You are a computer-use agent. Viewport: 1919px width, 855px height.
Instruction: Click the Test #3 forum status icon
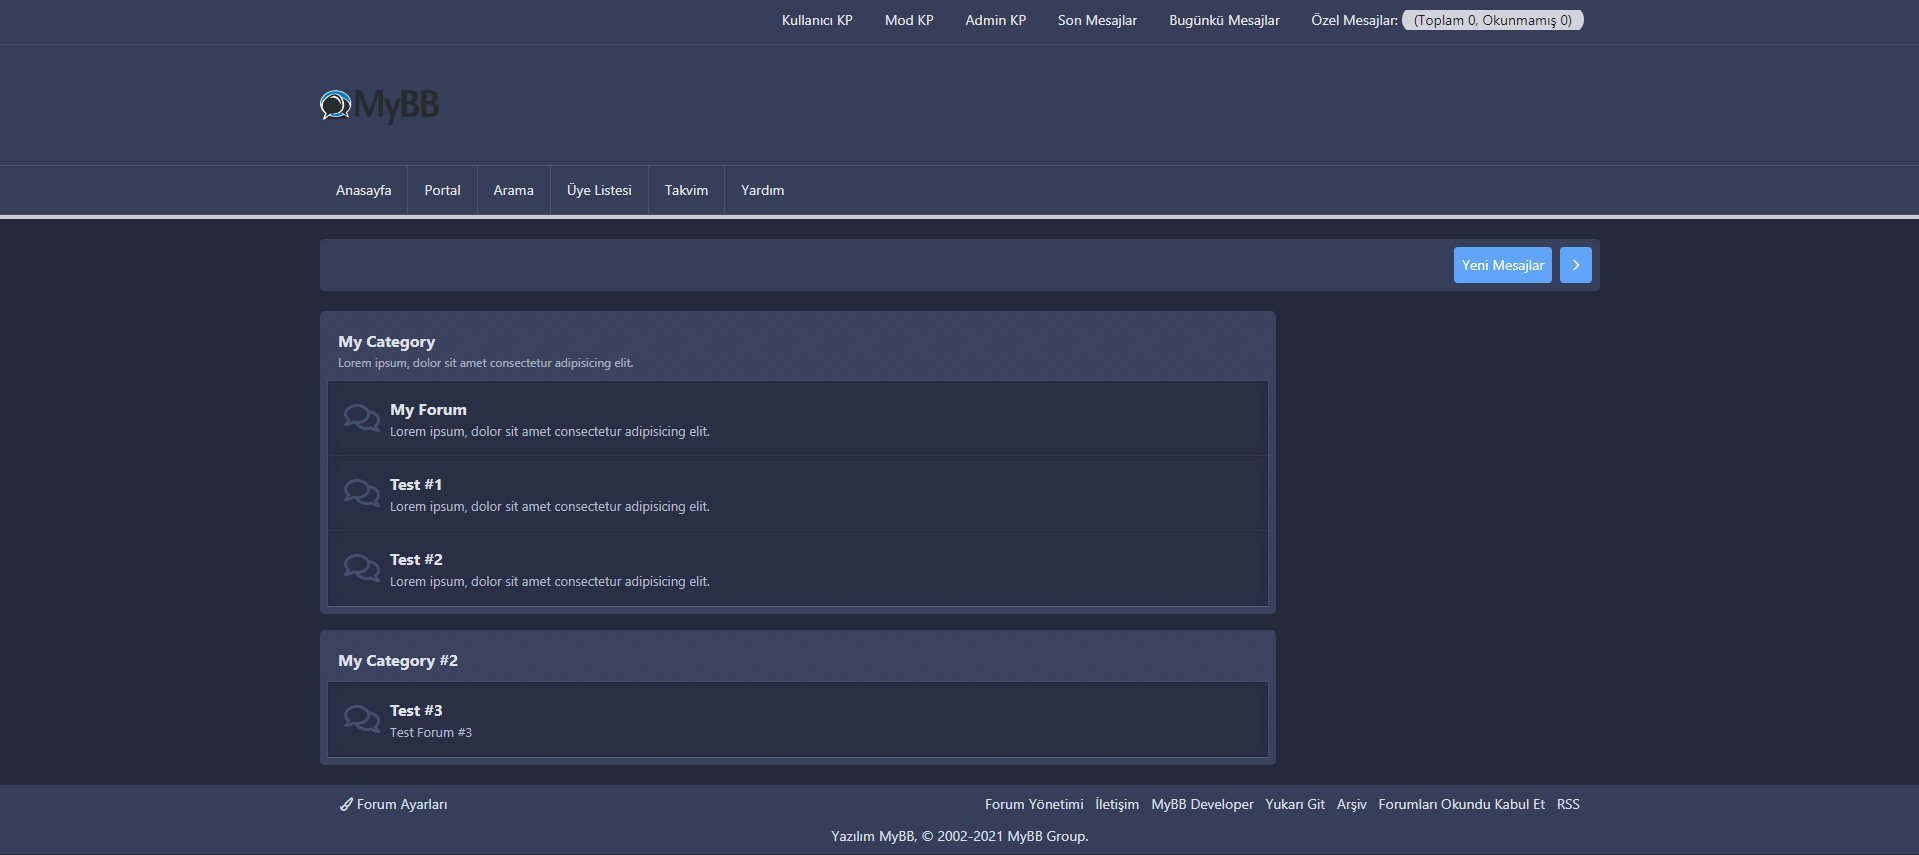click(361, 719)
